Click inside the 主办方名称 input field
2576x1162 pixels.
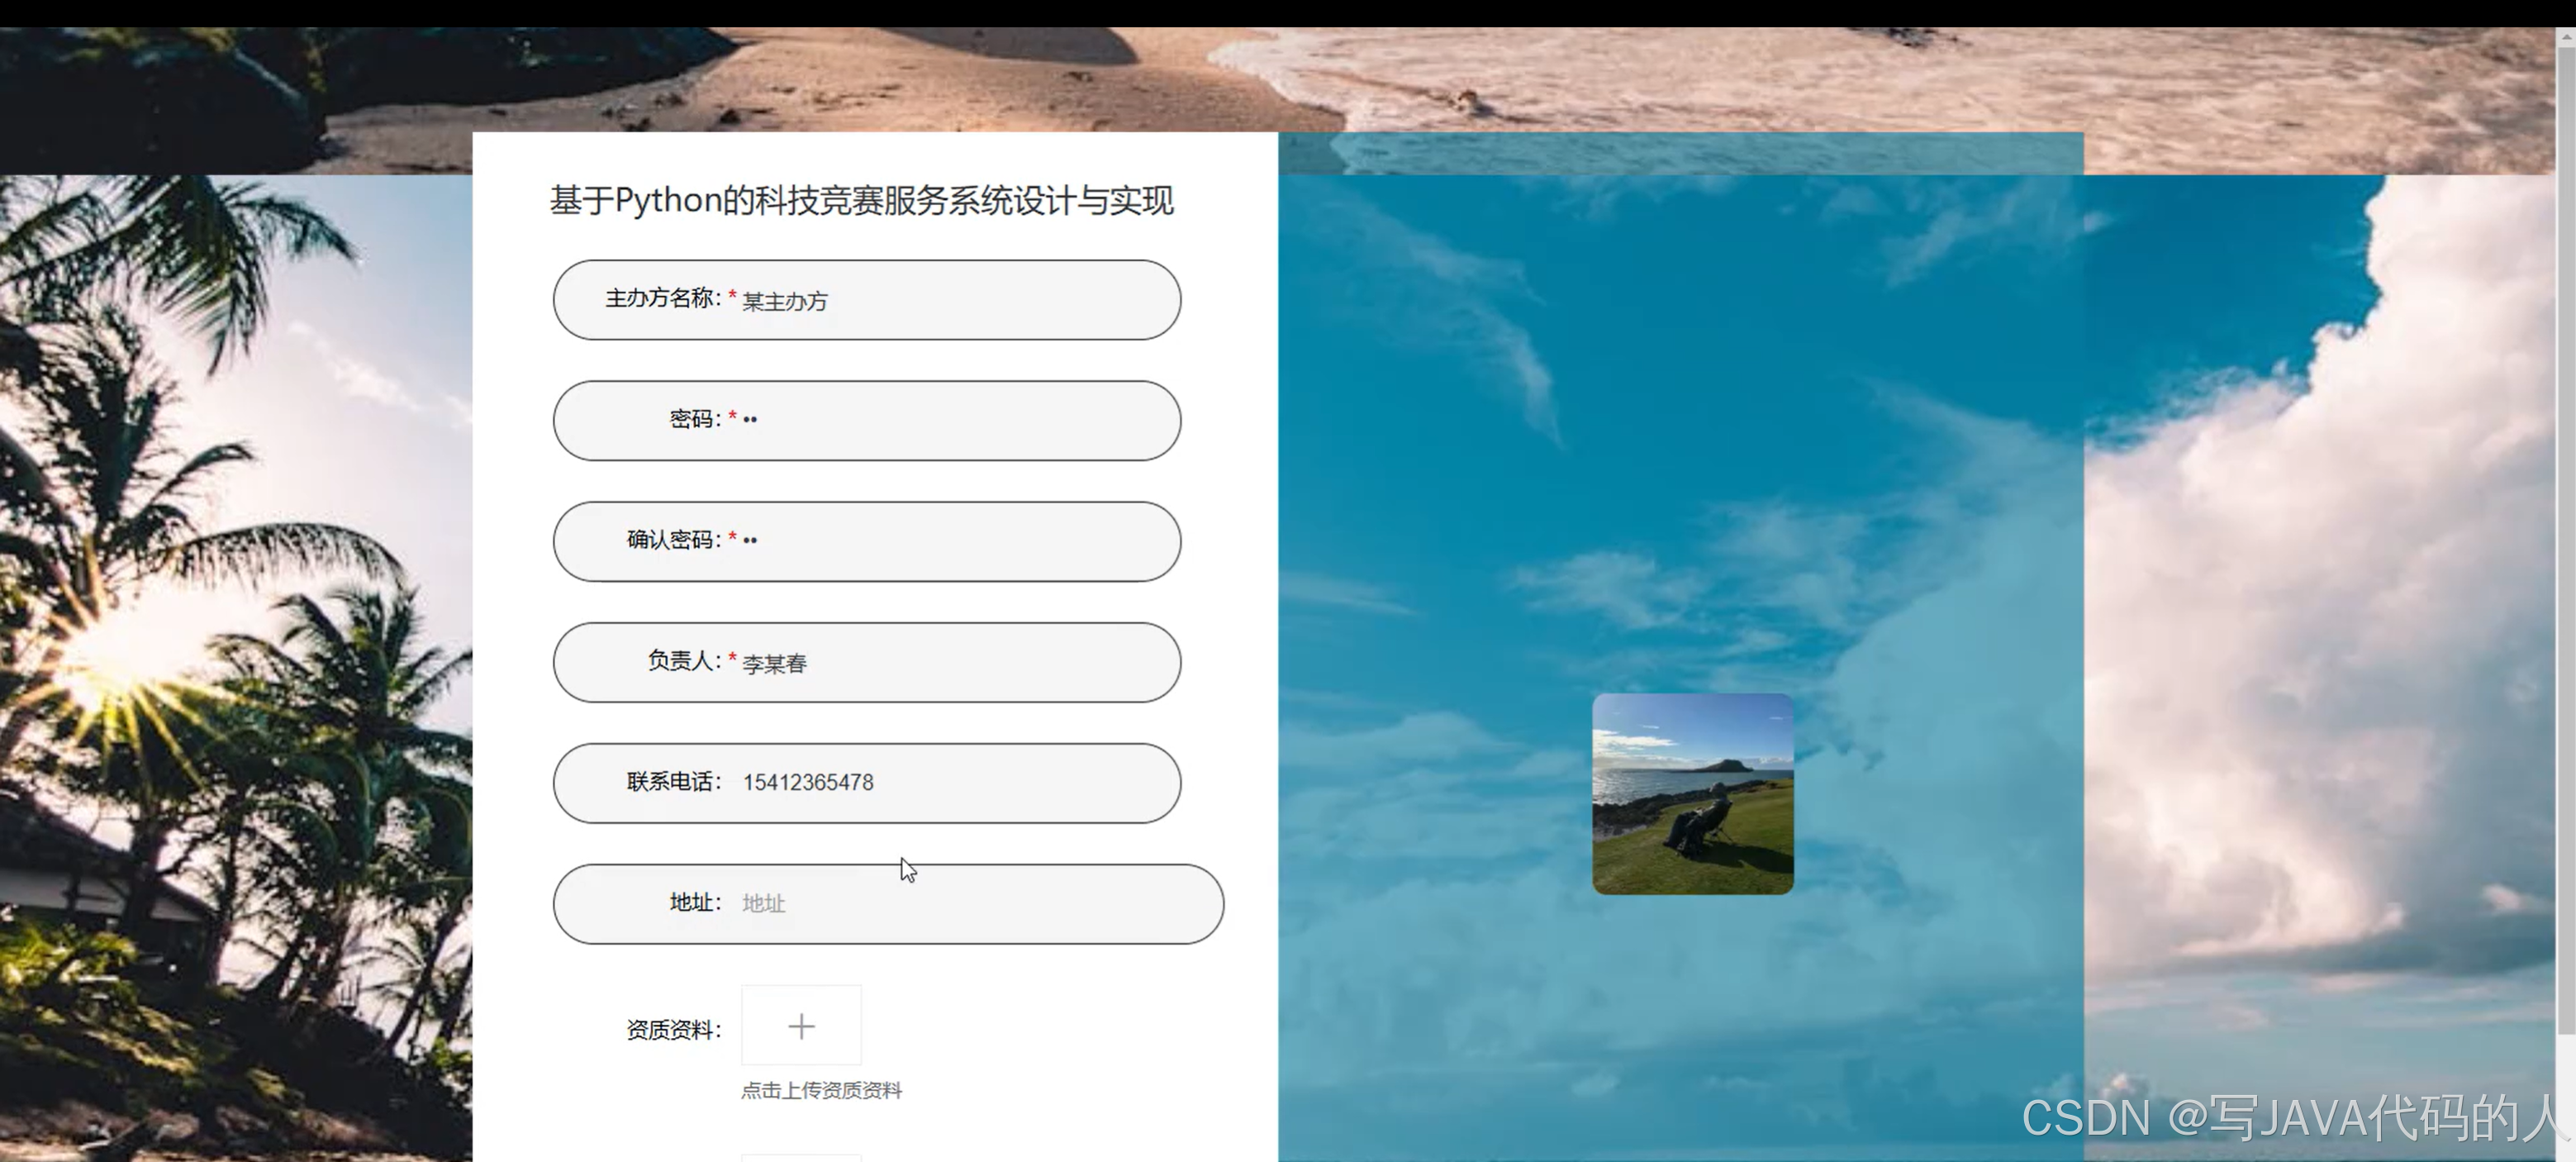pos(950,300)
